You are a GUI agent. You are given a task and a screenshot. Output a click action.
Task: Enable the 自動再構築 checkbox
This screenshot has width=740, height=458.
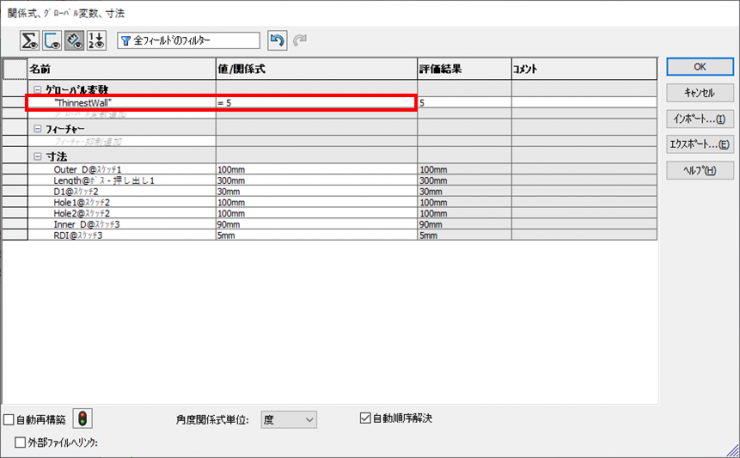(x=9, y=420)
